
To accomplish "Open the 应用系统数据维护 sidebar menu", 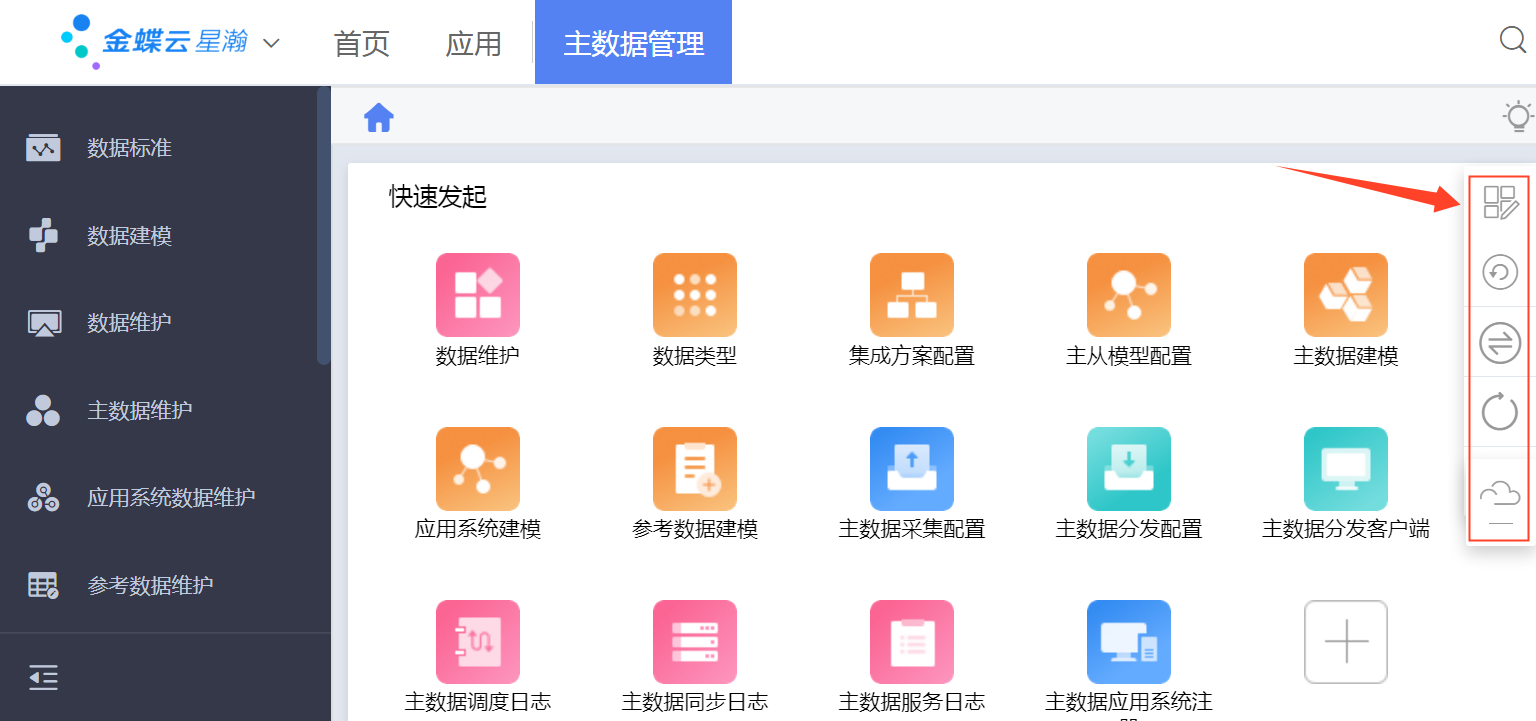I will (165, 497).
